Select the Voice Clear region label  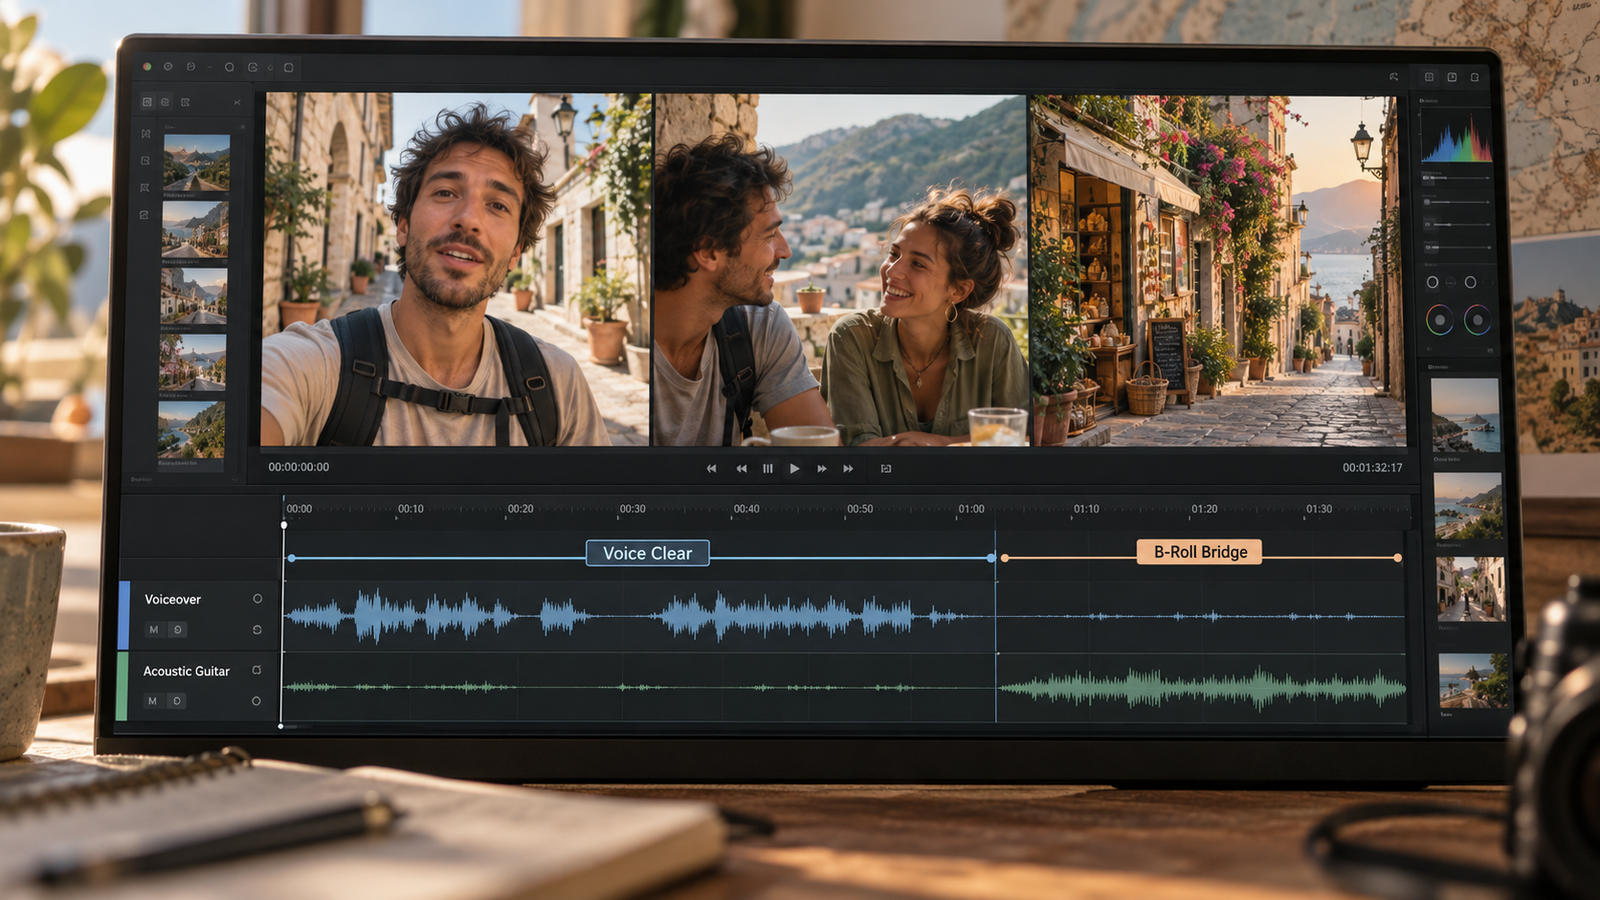tap(647, 553)
